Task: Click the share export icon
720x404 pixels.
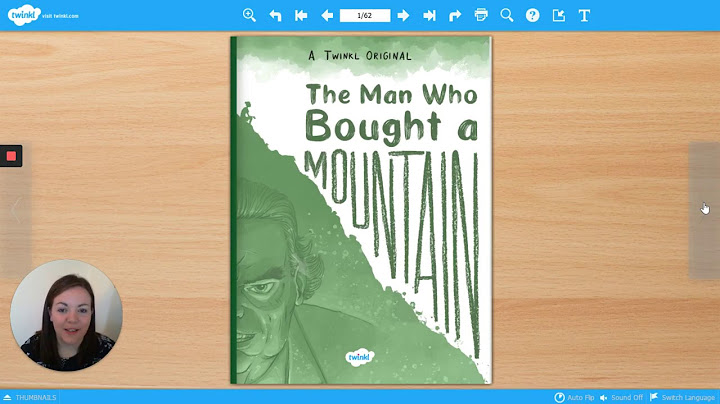Action: tap(558, 16)
